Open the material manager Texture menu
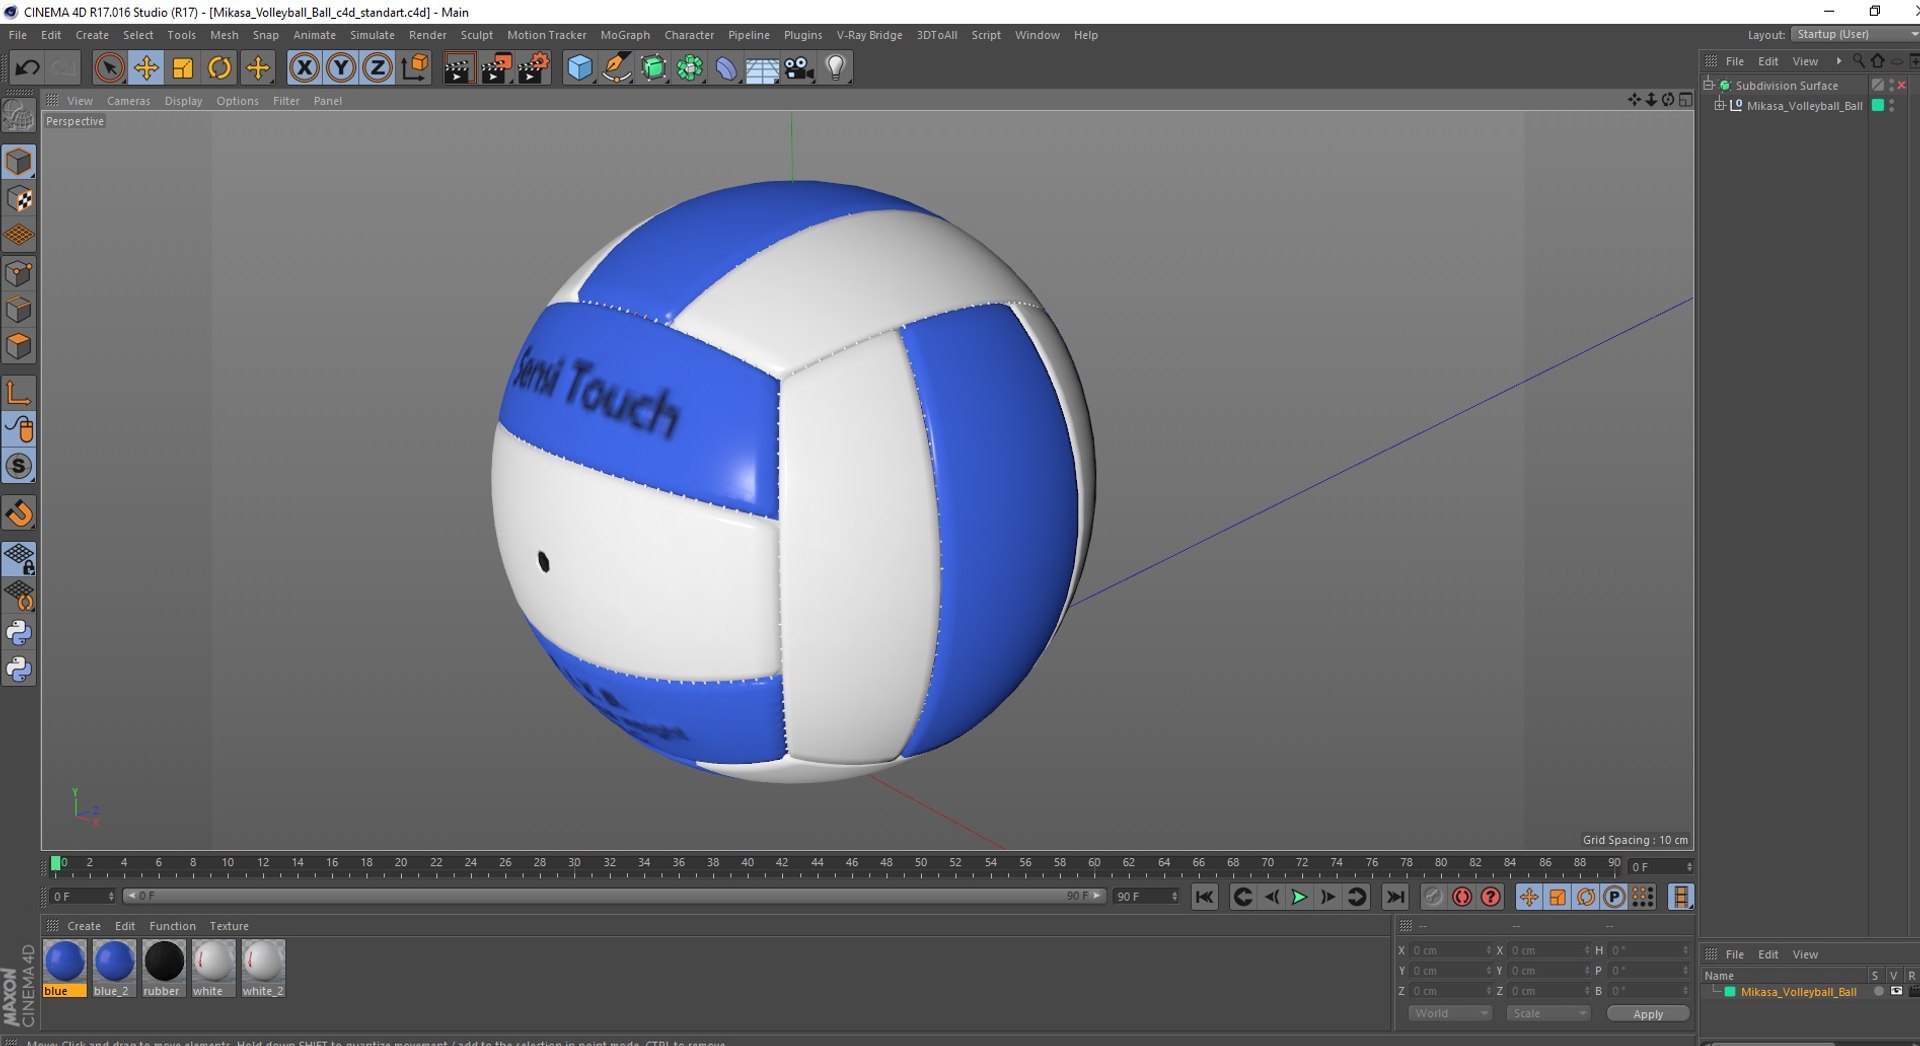 pos(229,926)
